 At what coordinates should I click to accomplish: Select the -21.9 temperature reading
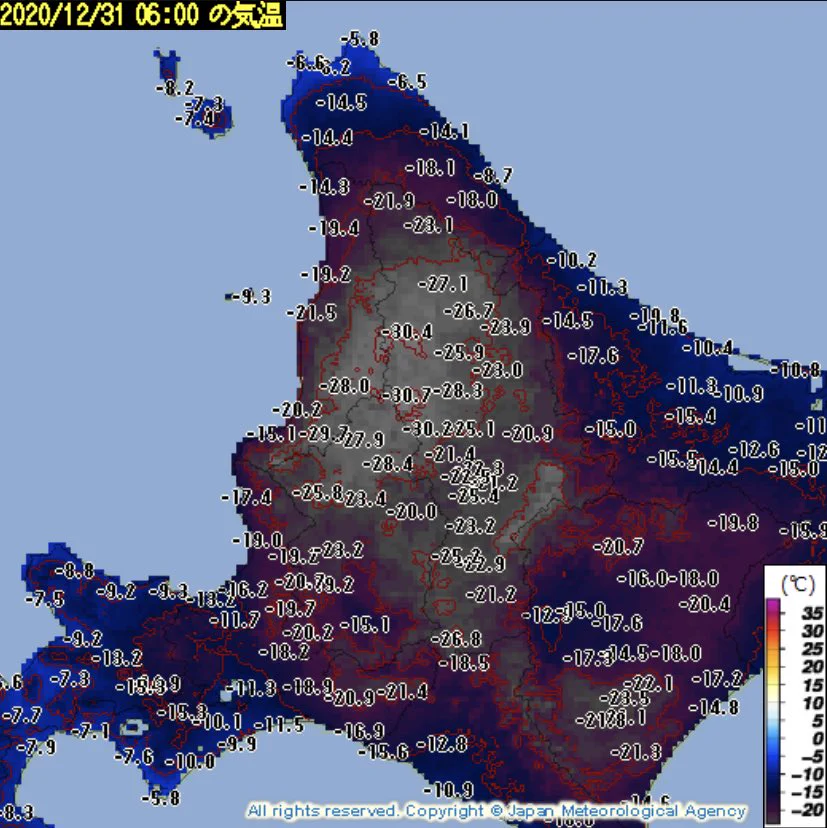pyautogui.click(x=389, y=201)
